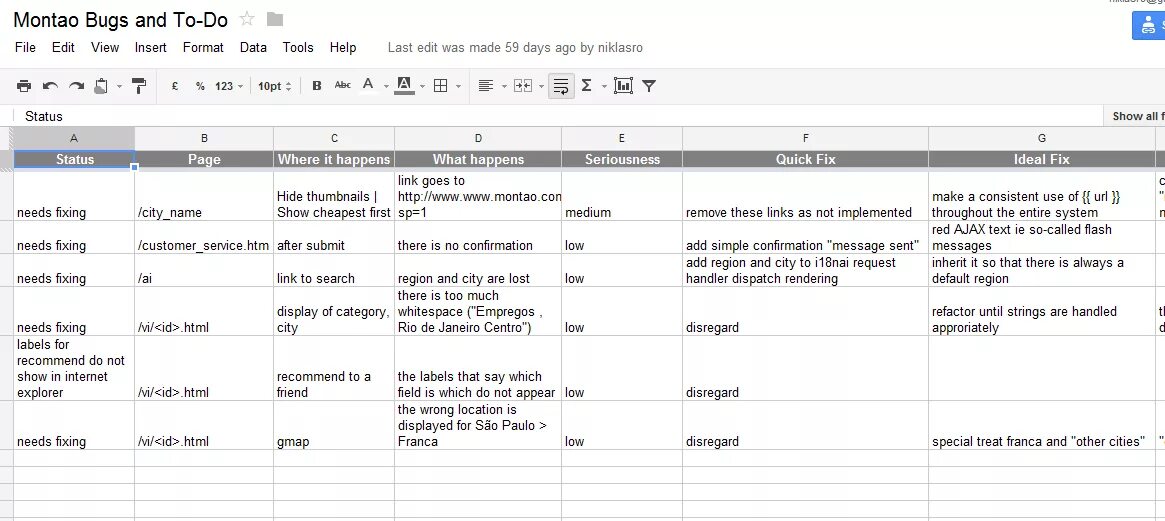This screenshot has height=521, width=1165.
Task: Click the merge cells icon
Action: click(523, 86)
